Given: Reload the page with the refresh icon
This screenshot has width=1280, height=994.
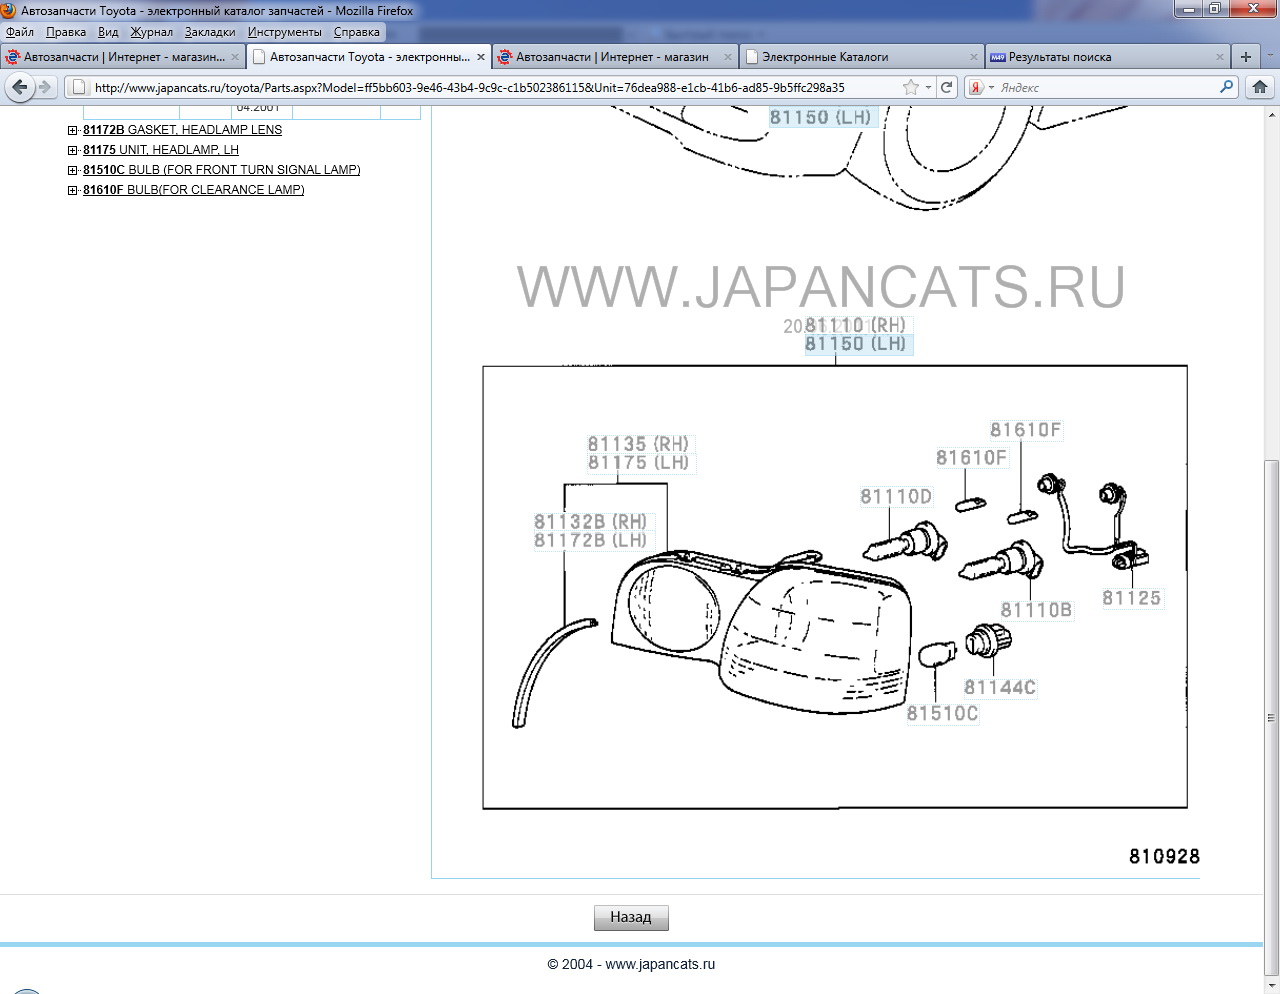Looking at the screenshot, I should pos(946,88).
